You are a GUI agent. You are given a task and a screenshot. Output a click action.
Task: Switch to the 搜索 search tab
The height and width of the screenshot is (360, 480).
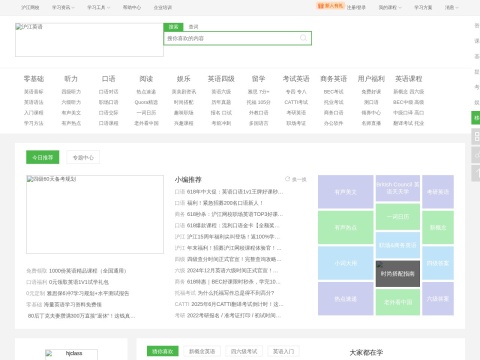(x=173, y=27)
